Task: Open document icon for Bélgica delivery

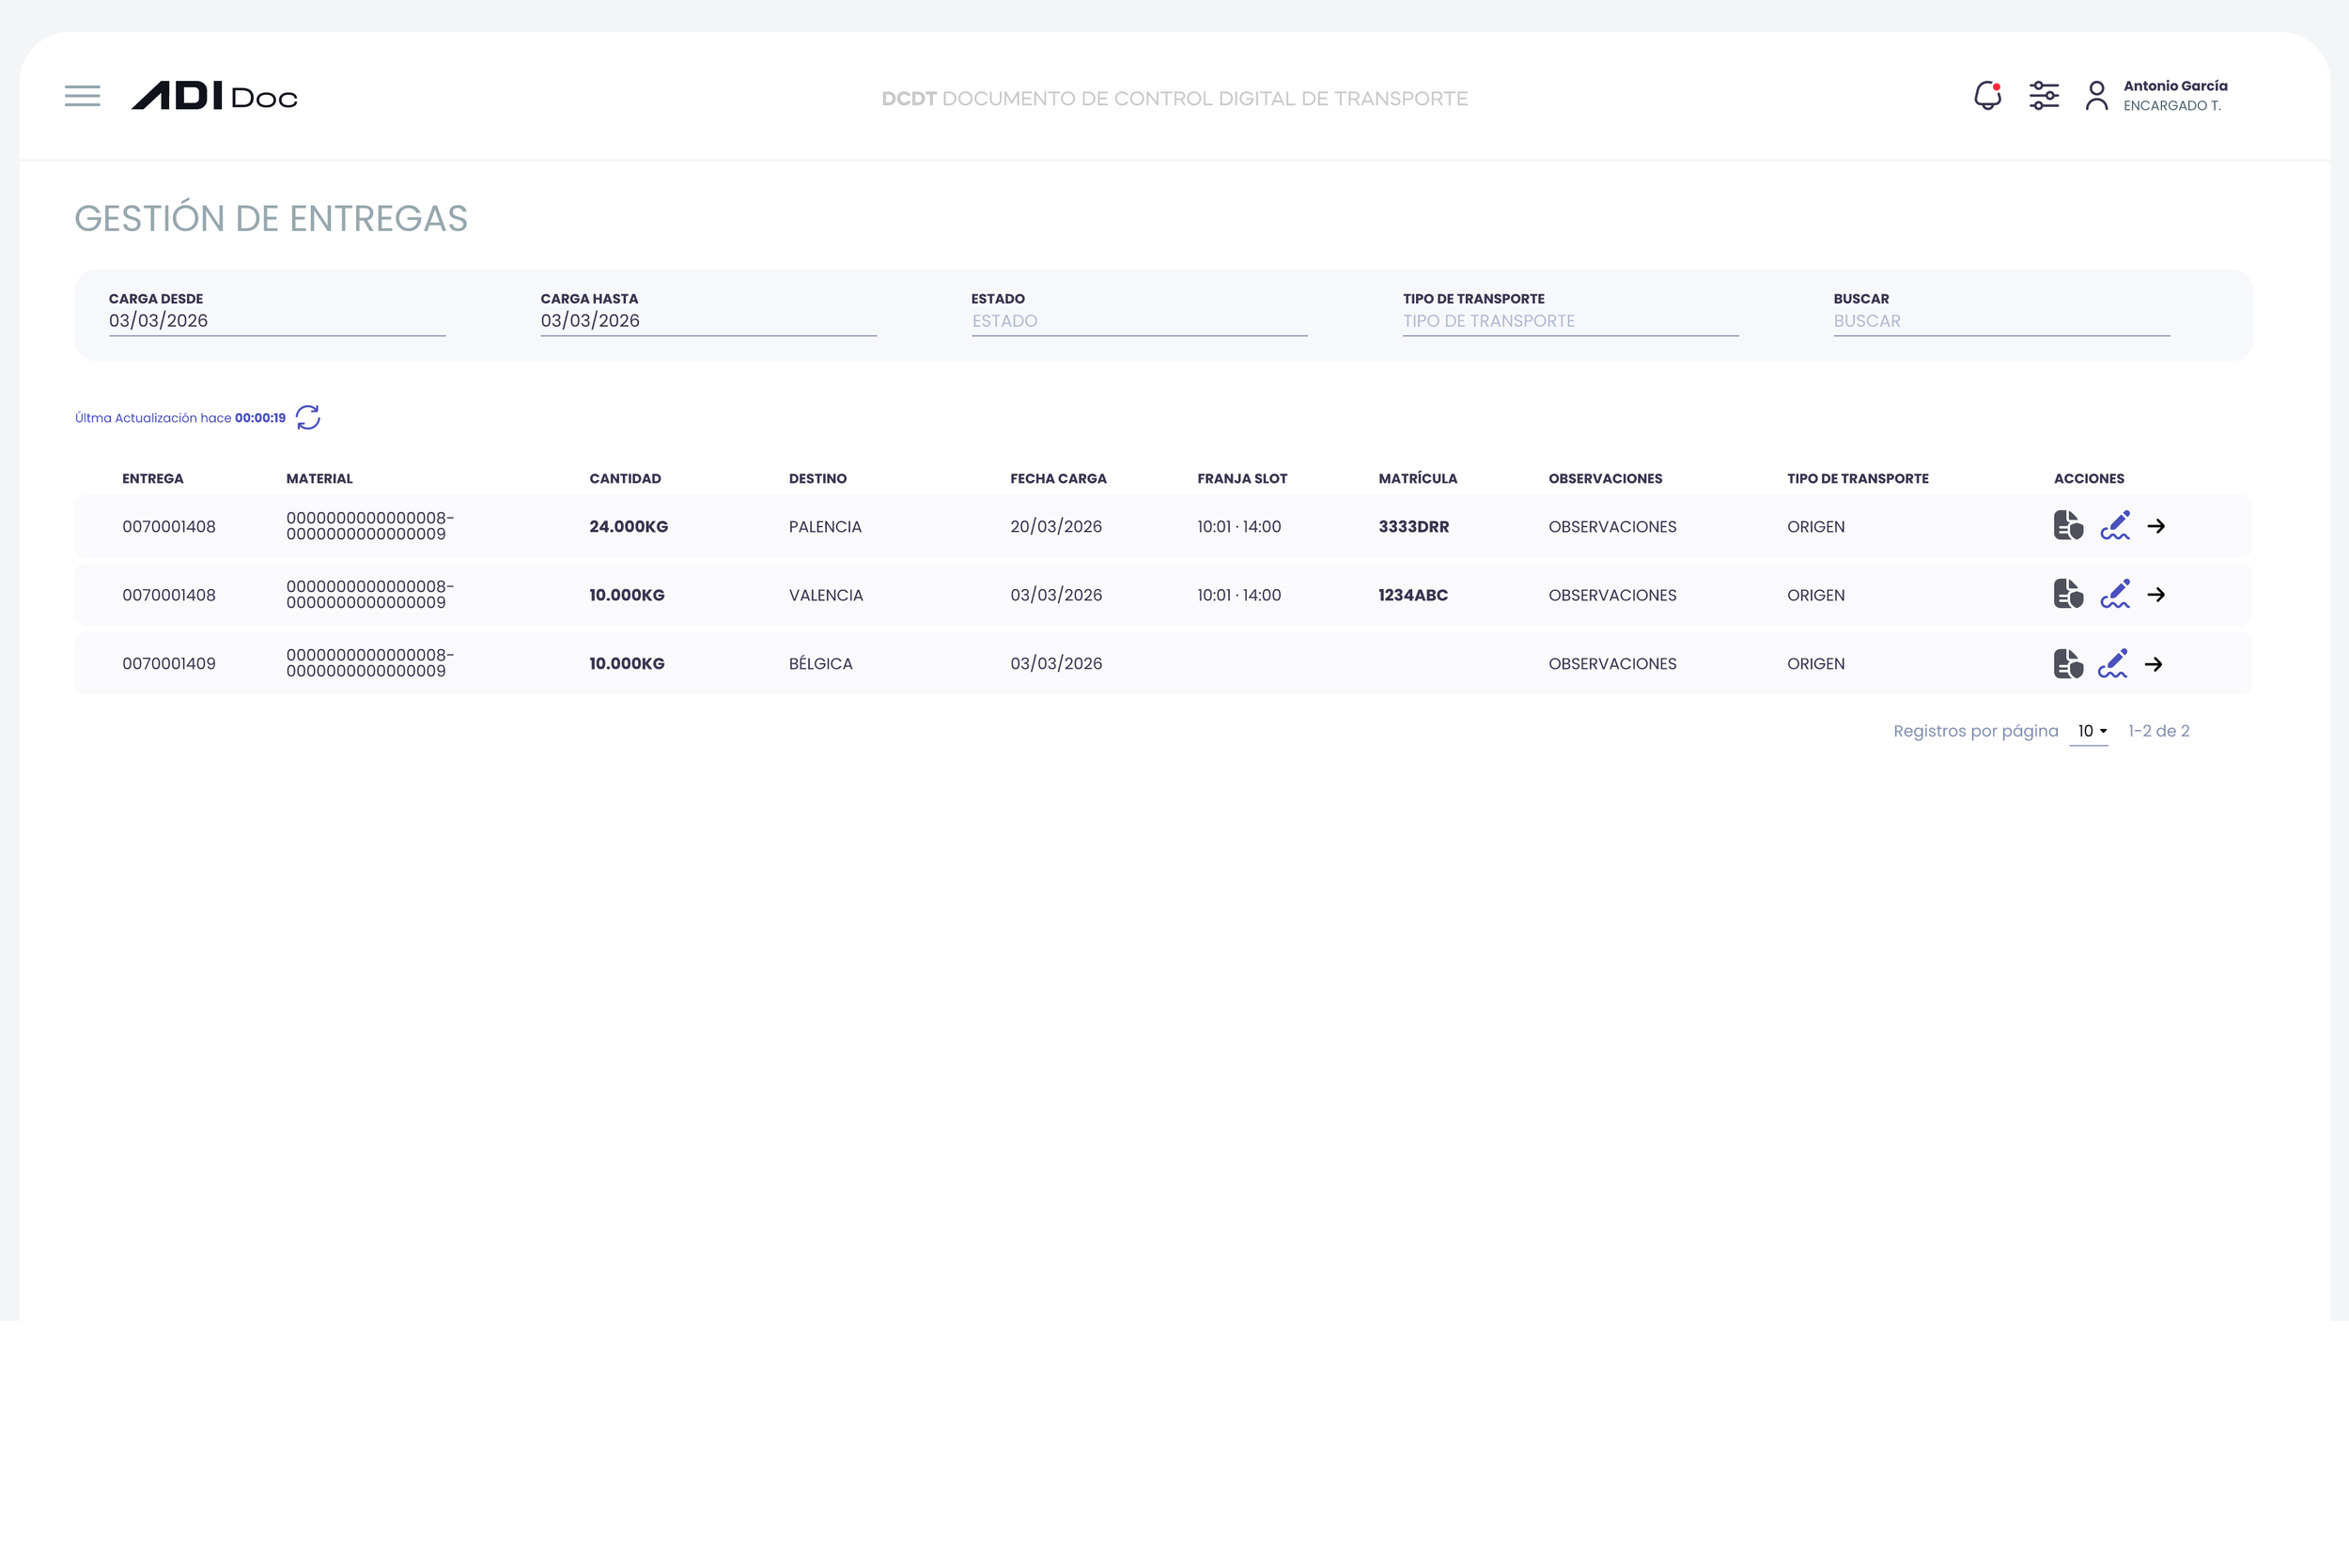Action: (2067, 664)
